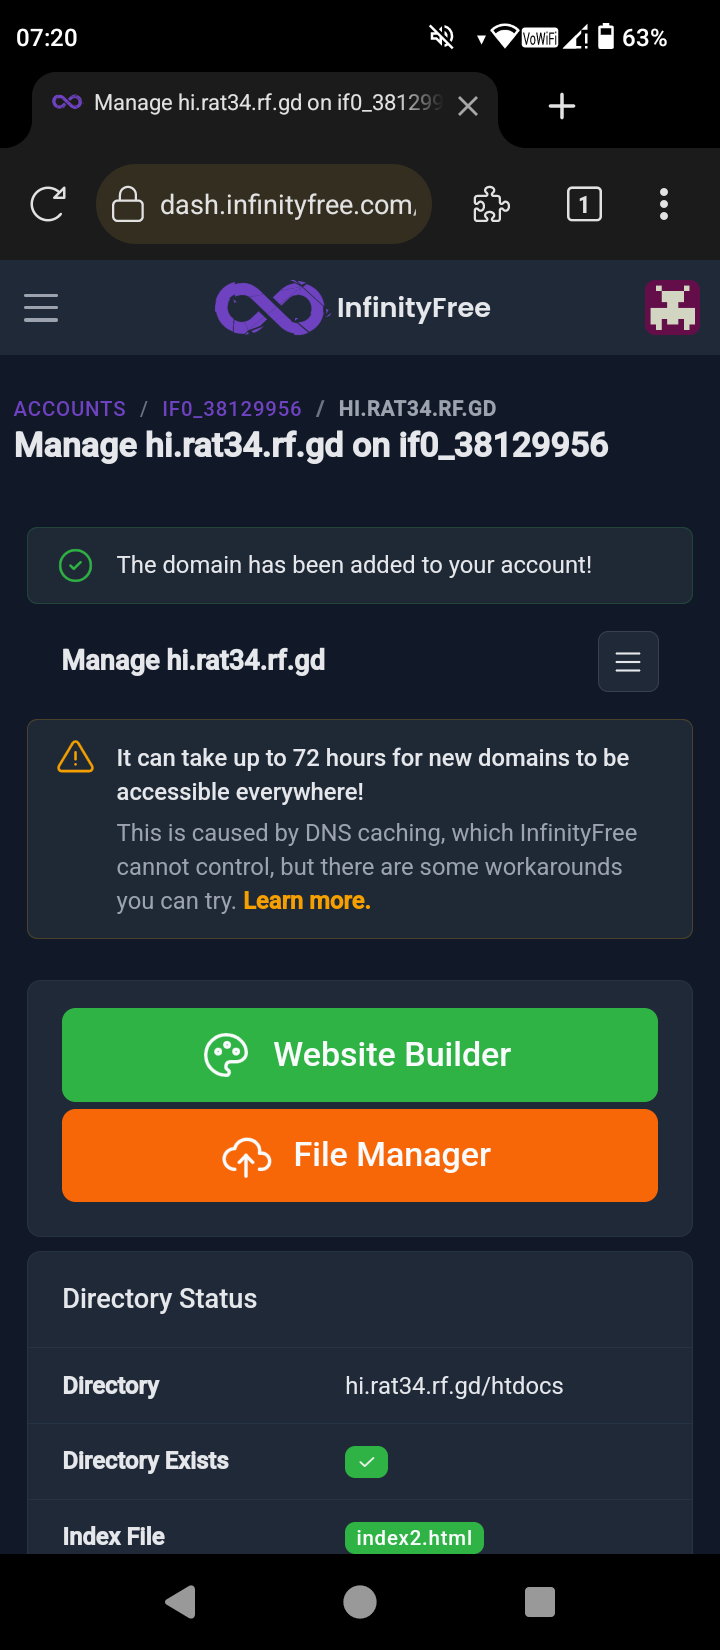Click the index2.html index file badge
Image resolution: width=720 pixels, height=1650 pixels.
(x=414, y=1538)
